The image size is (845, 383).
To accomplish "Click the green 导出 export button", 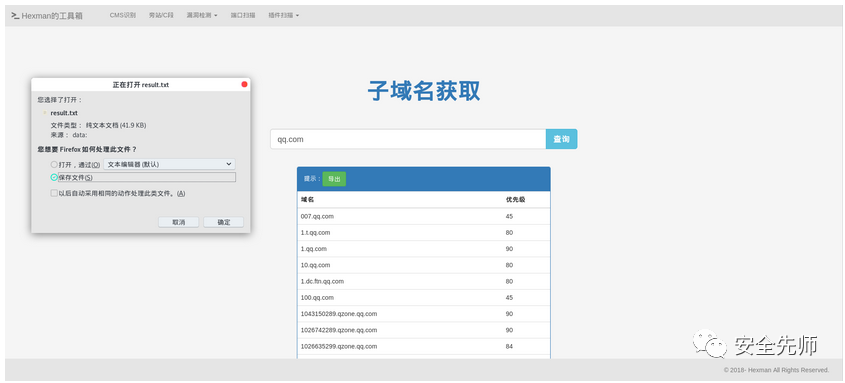I will (334, 179).
